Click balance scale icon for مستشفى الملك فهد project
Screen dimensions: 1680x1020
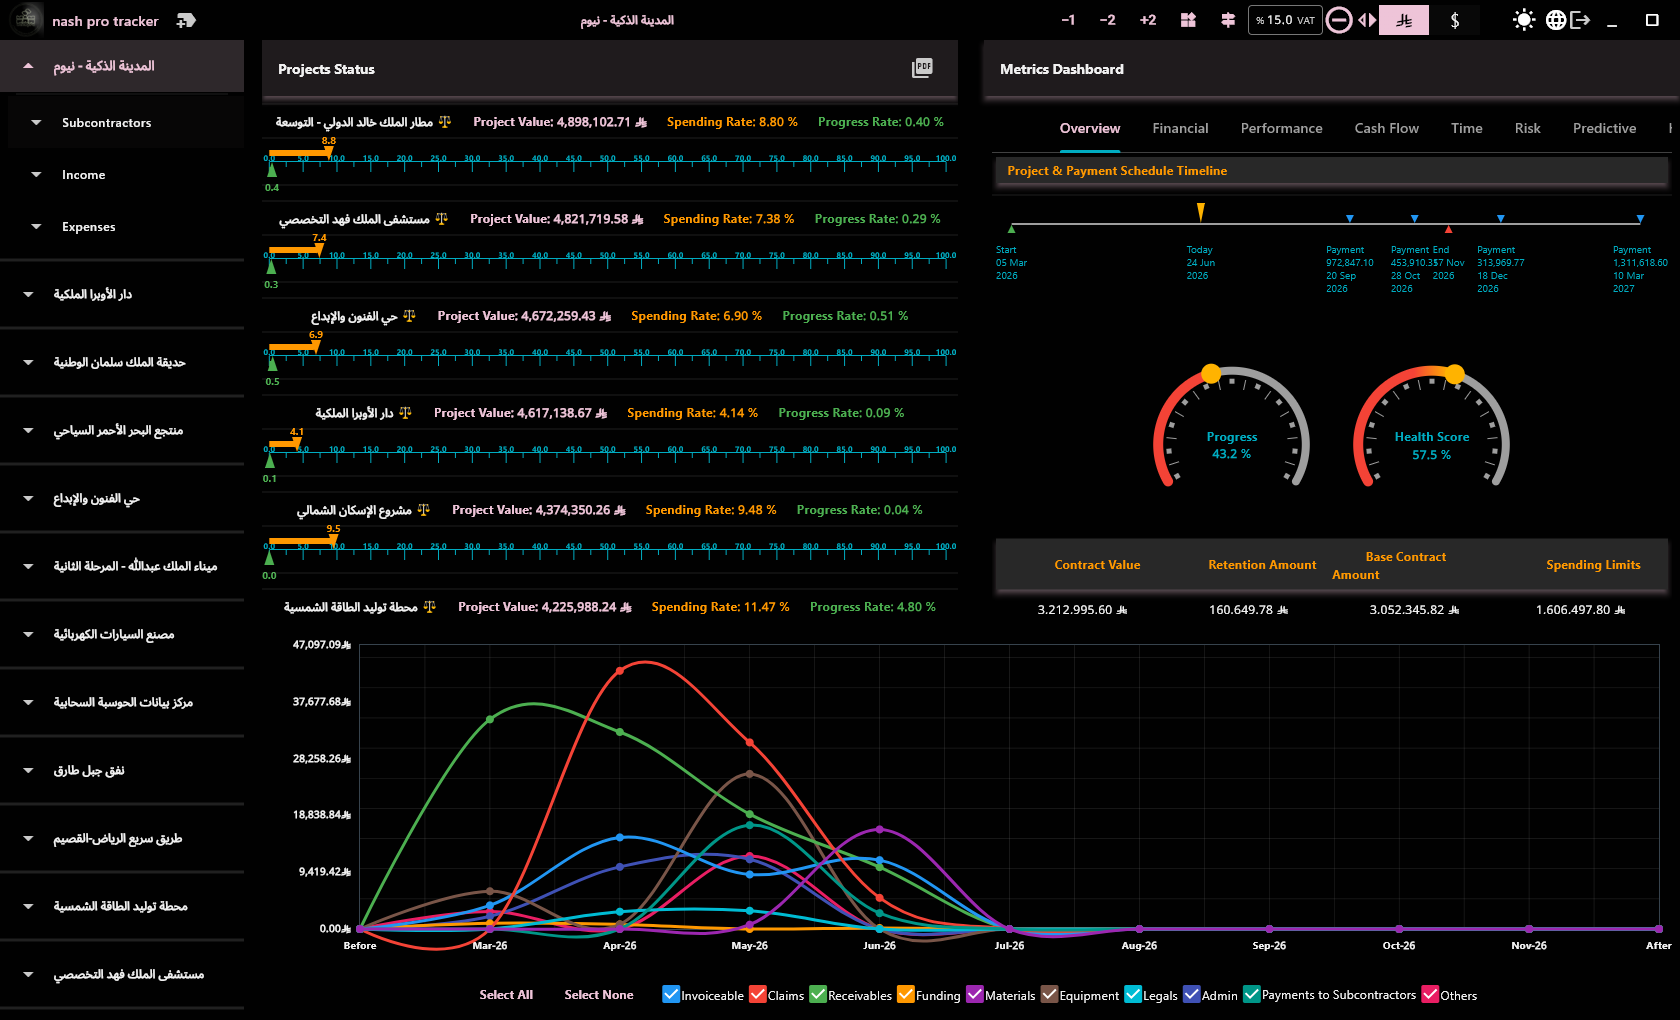(x=442, y=219)
